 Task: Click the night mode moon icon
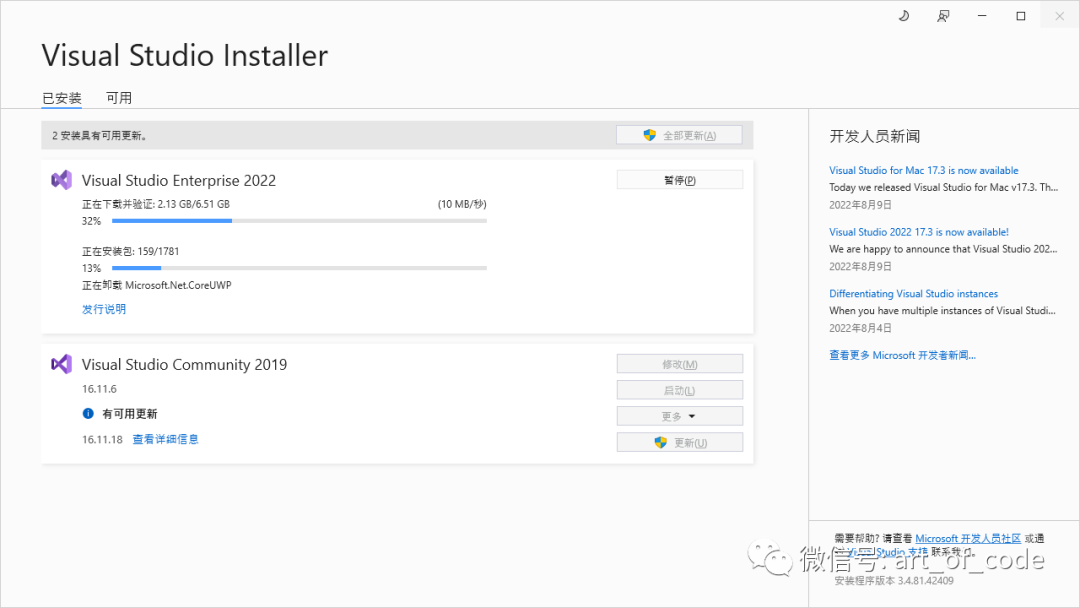[904, 16]
